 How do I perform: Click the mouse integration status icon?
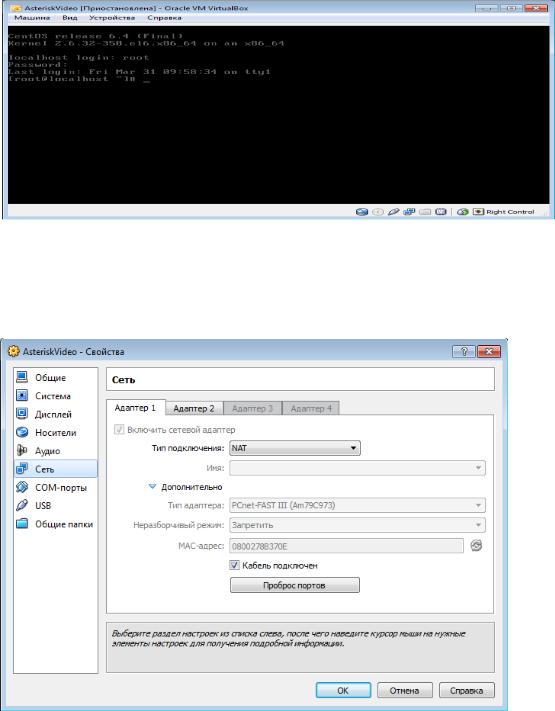click(x=462, y=212)
